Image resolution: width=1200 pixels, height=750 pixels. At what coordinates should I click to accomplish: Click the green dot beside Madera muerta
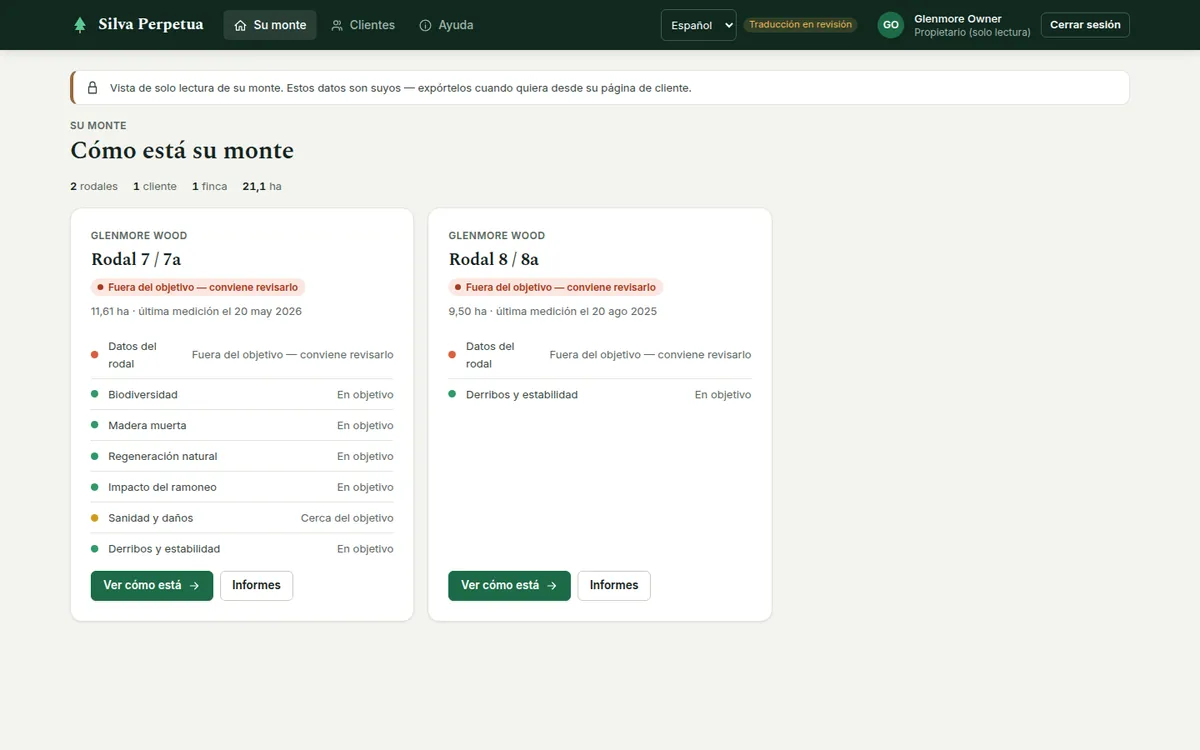[x=94, y=425]
